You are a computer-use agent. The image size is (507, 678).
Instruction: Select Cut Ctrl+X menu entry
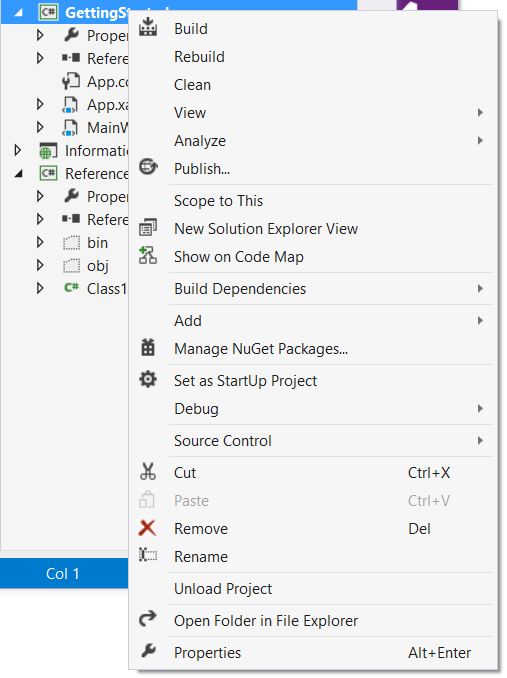pyautogui.click(x=313, y=473)
